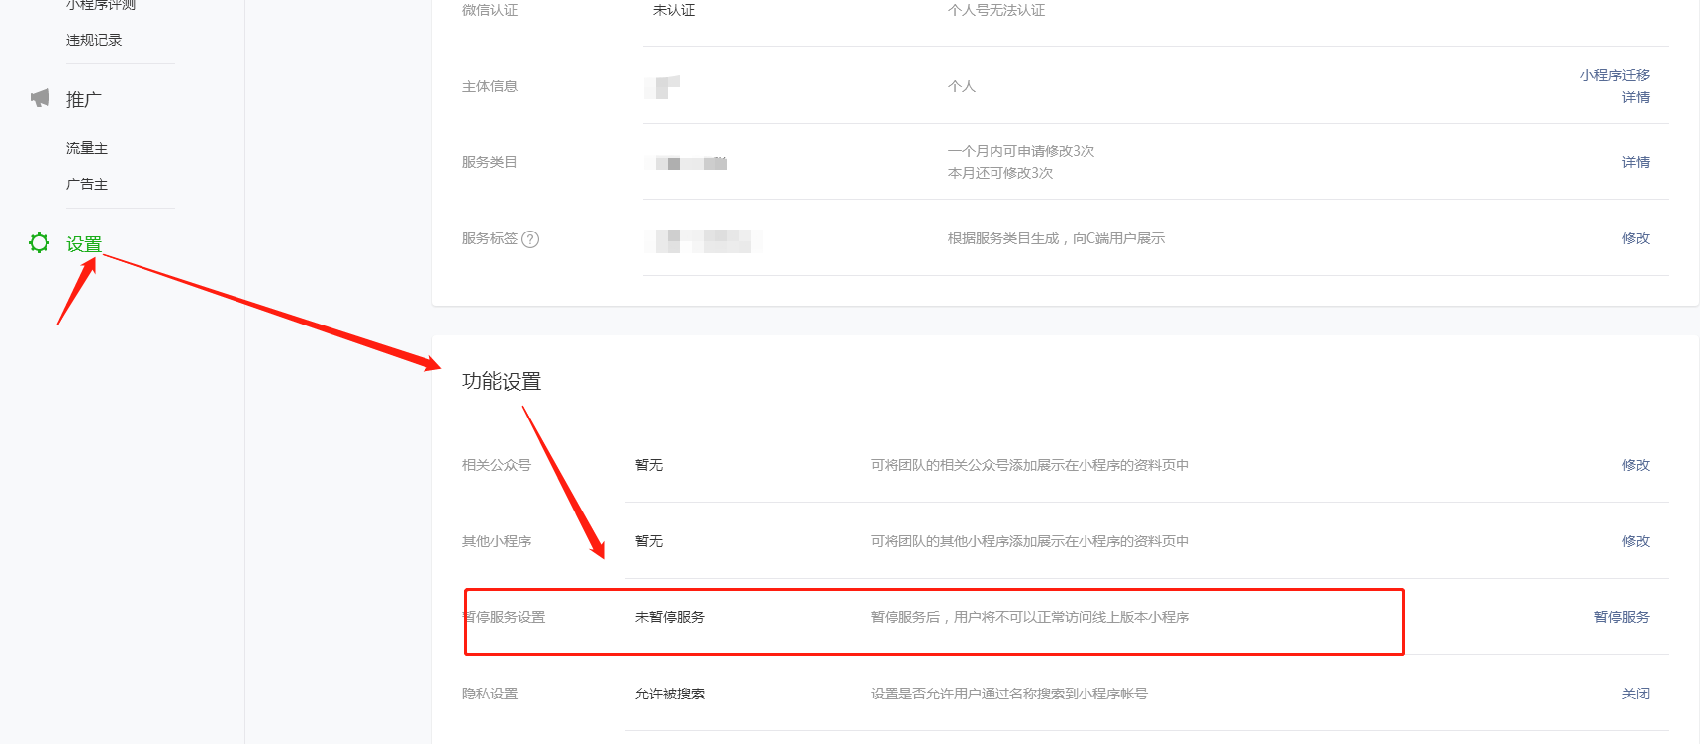Viewport: 1700px width, 744px height.
Task: Open 违规记录 in the sidebar
Action: [94, 40]
